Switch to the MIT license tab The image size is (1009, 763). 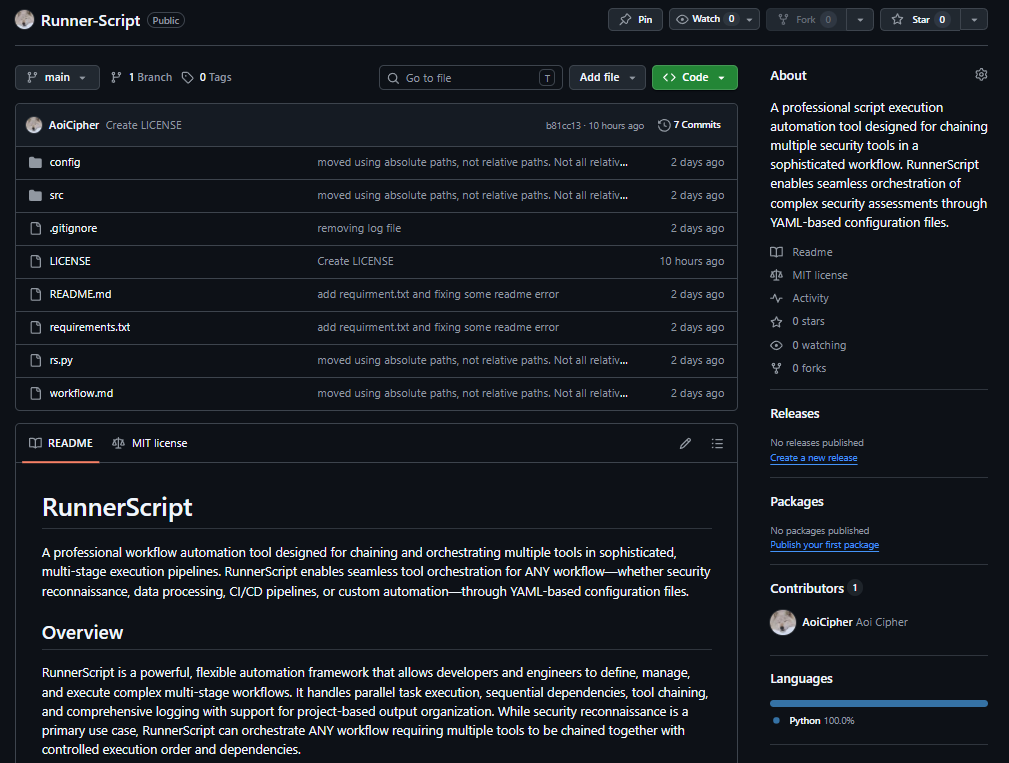click(150, 443)
